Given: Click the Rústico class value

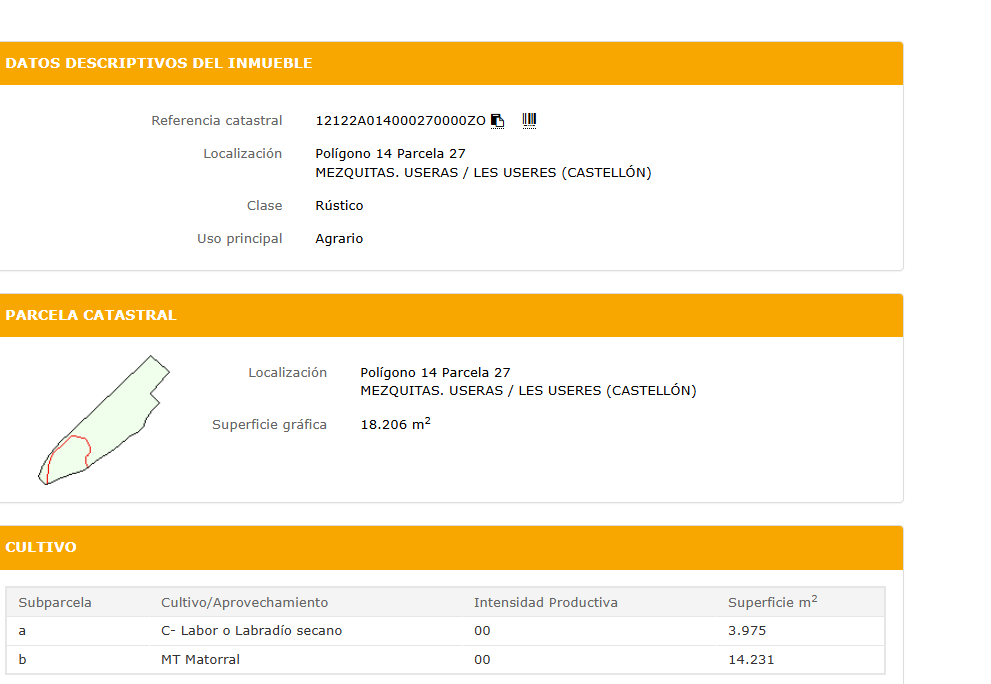Looking at the screenshot, I should (339, 206).
